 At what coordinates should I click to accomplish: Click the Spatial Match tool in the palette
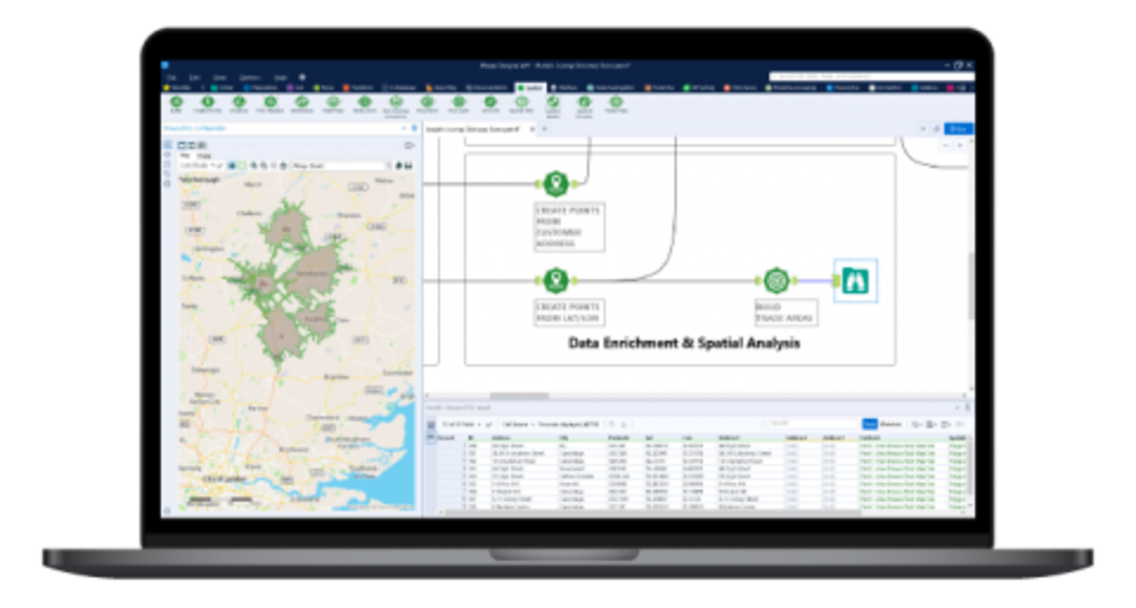pos(554,101)
